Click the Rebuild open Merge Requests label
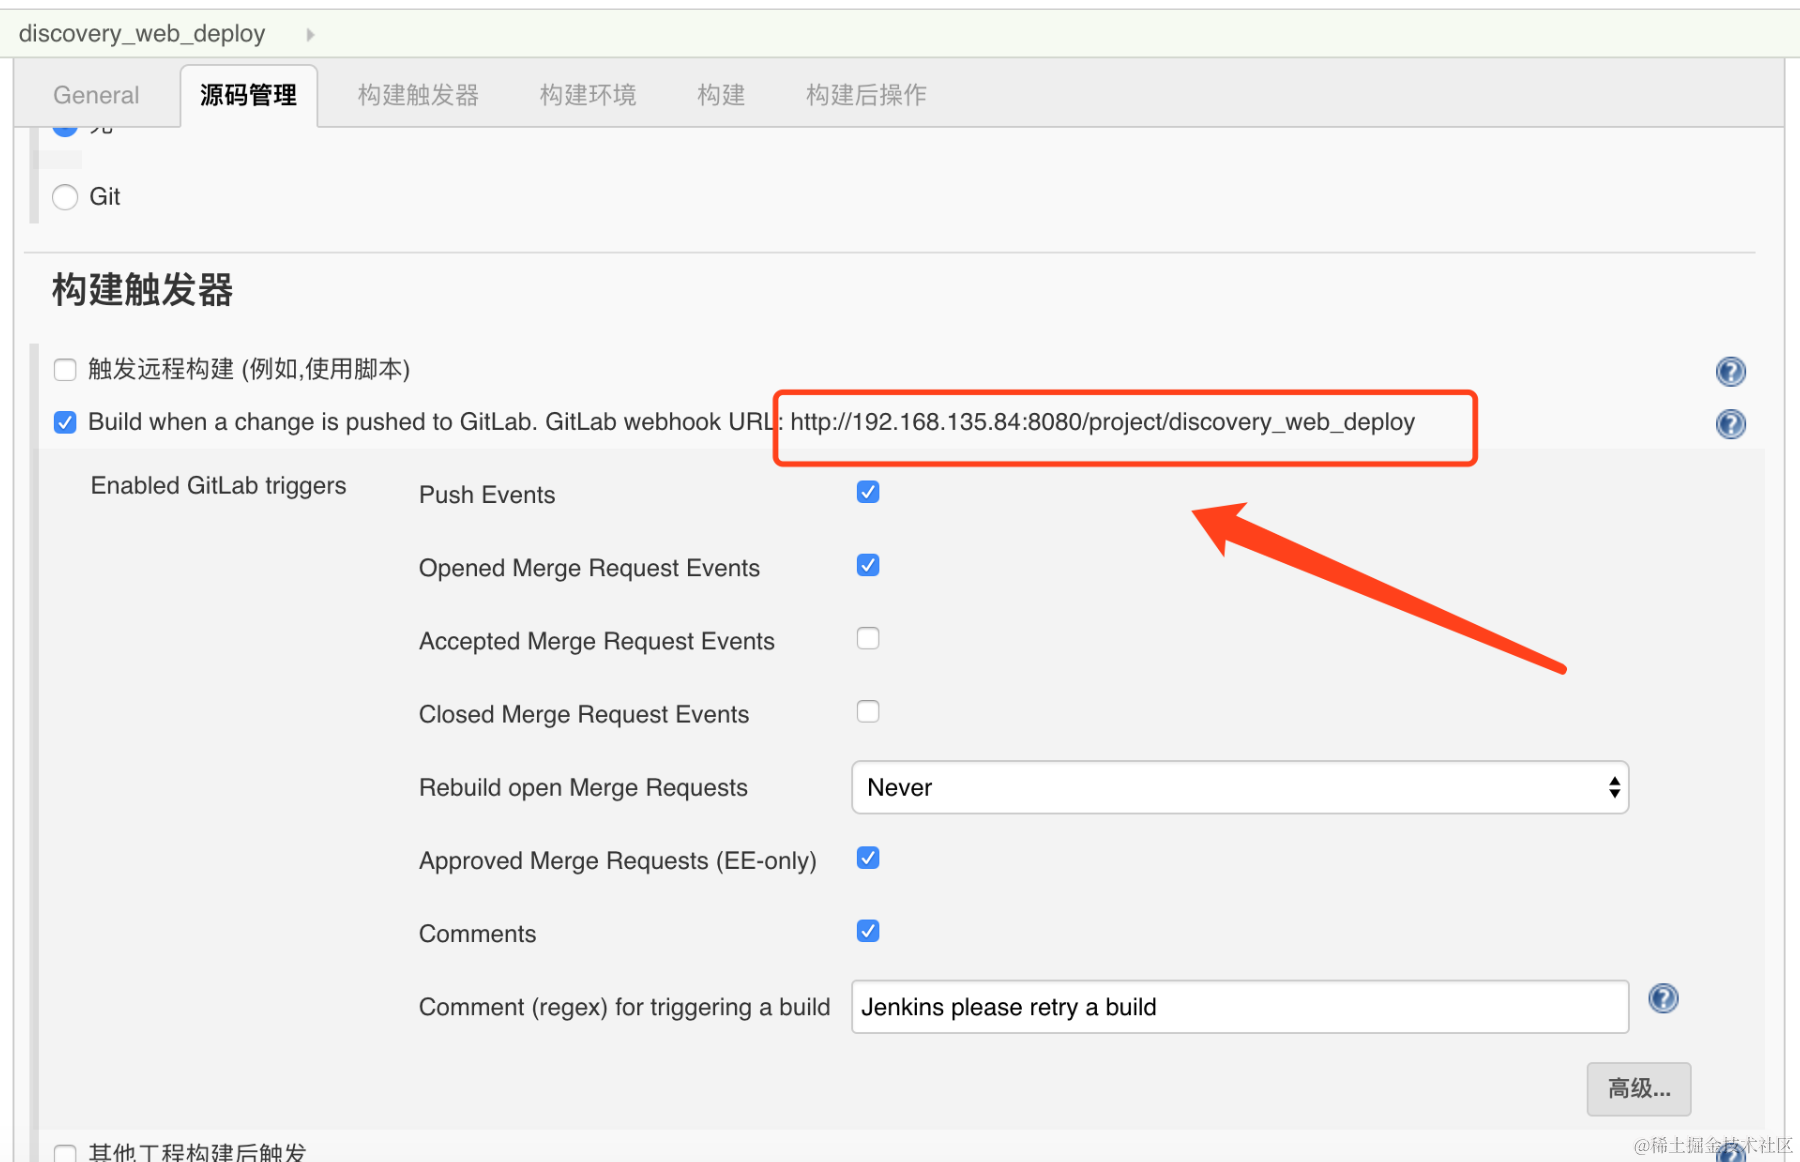 pos(583,788)
